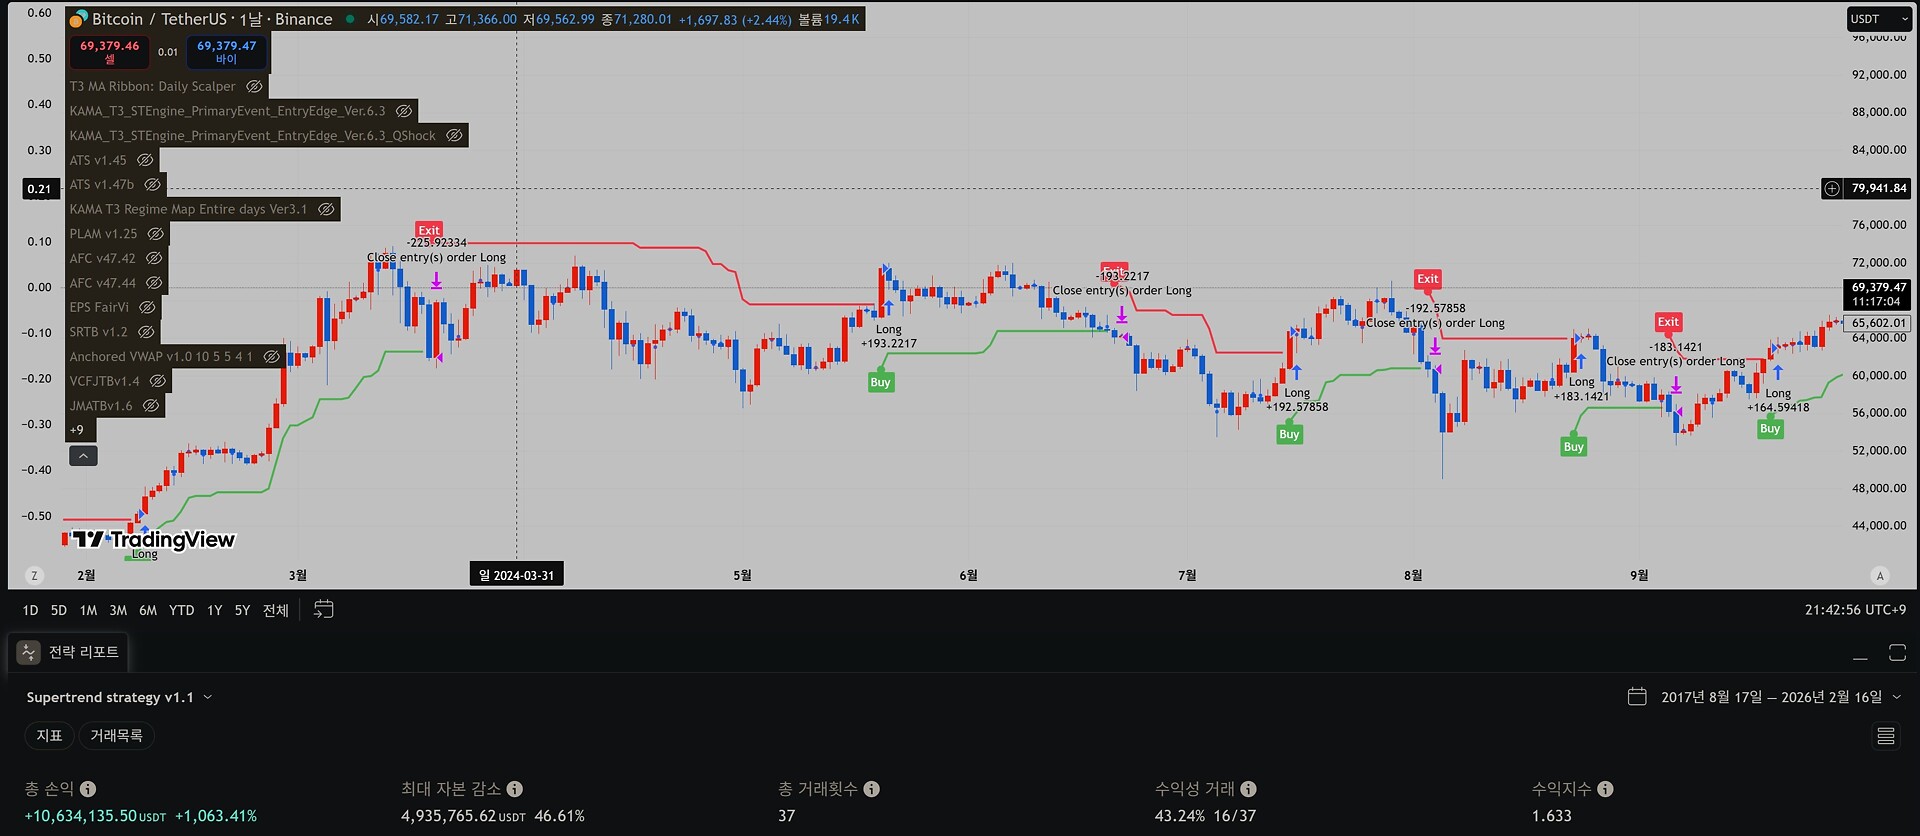The height and width of the screenshot is (836, 1920).
Task: Select the 3M time range
Action: pos(118,610)
